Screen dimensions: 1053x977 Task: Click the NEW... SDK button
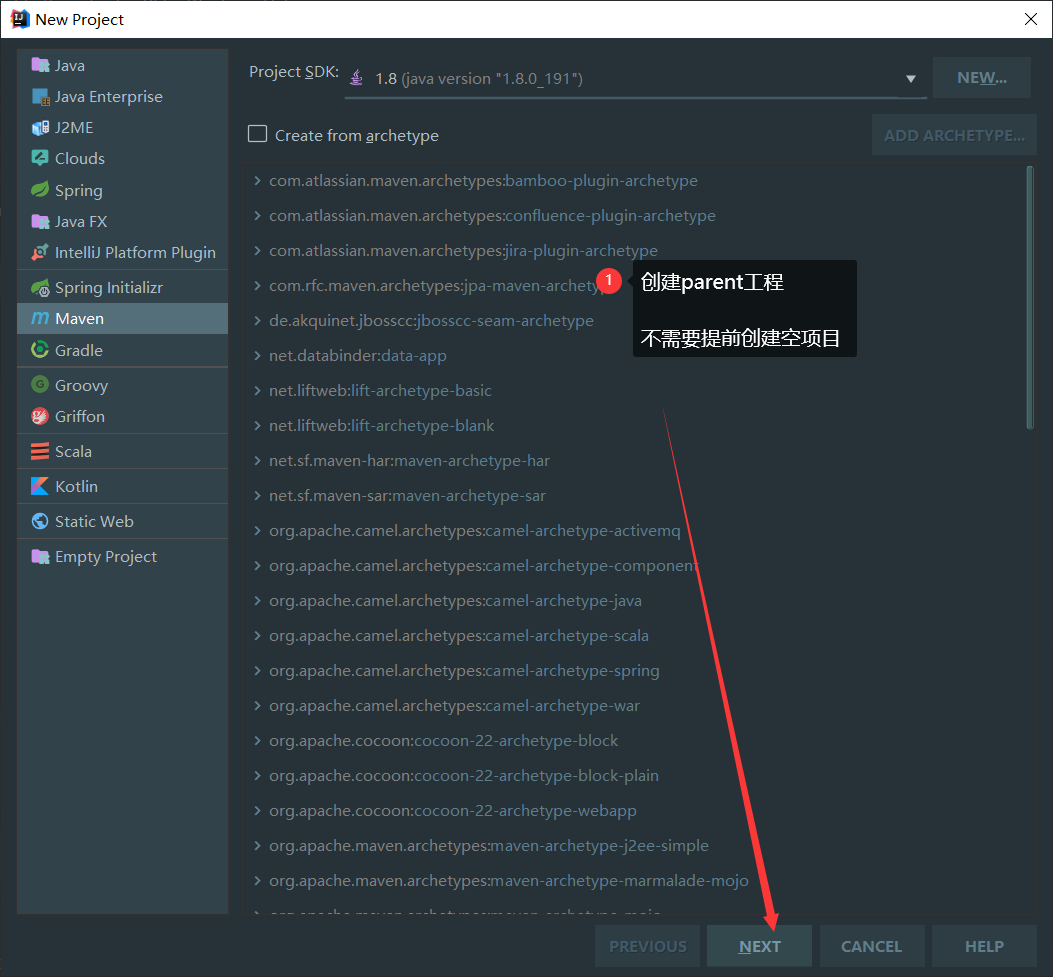pos(982,78)
